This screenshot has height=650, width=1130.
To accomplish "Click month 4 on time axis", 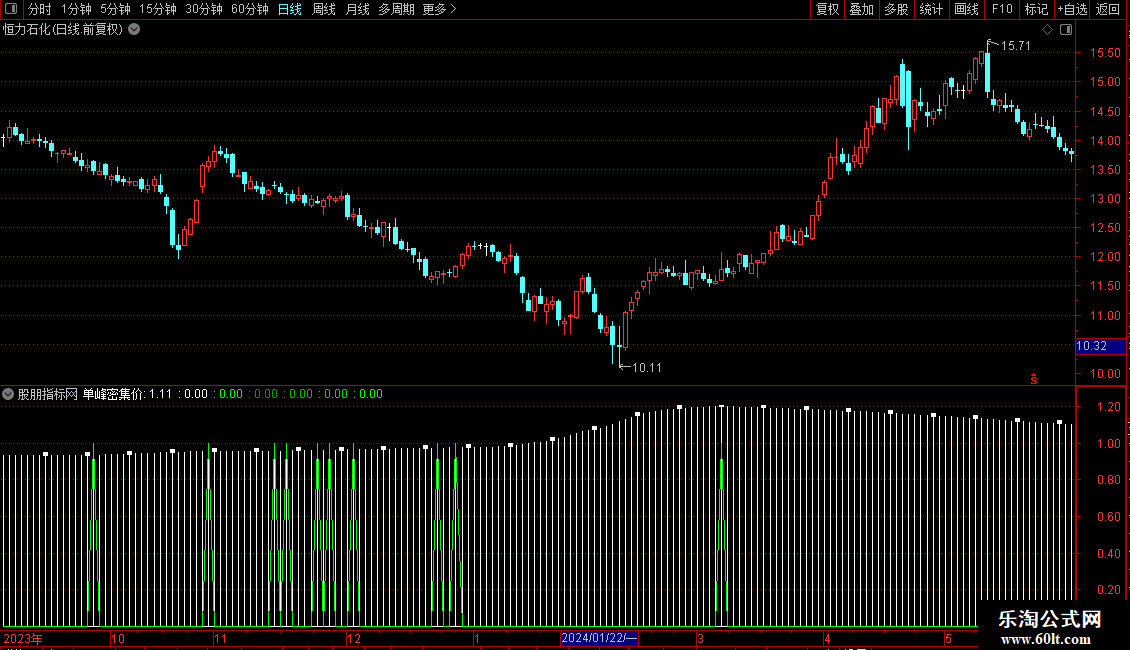I will (x=827, y=638).
